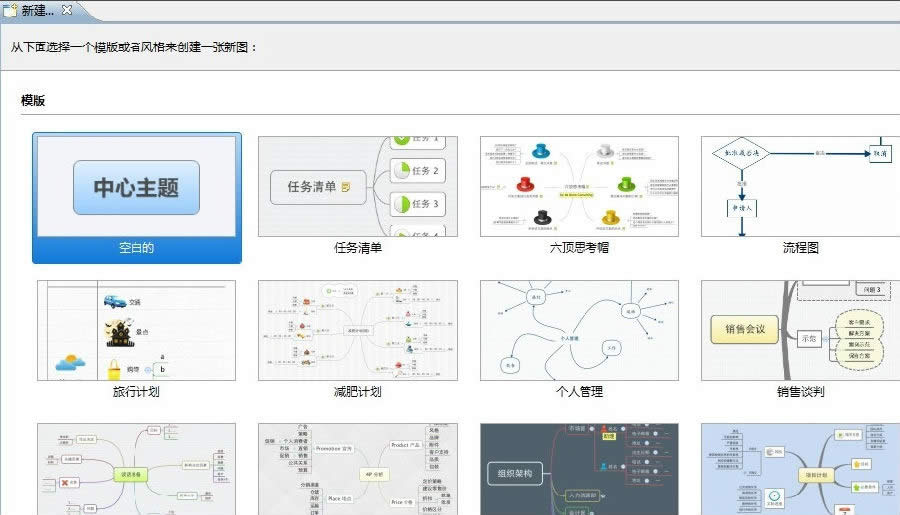Click the new-document icon on 新建 tab
Screen dimensions: 900x515
click(10, 10)
